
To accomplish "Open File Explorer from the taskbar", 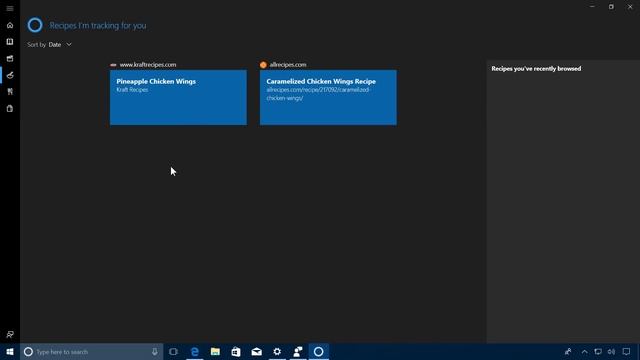I will 215,352.
